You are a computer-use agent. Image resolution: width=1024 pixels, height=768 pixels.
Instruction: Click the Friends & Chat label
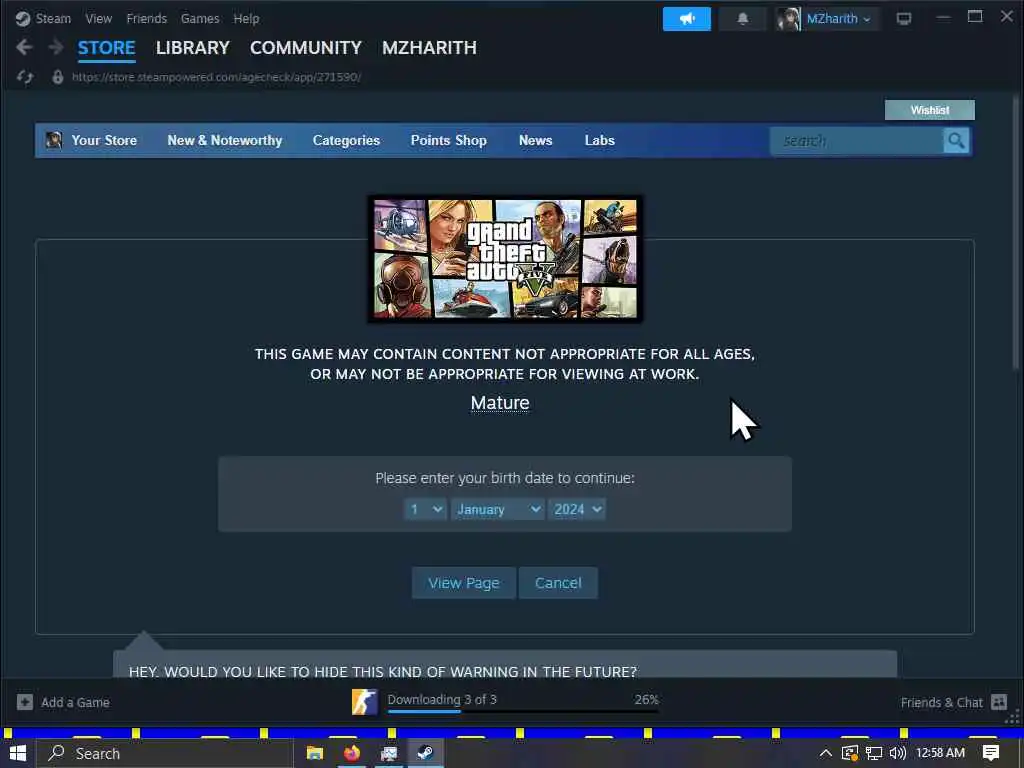coord(941,702)
